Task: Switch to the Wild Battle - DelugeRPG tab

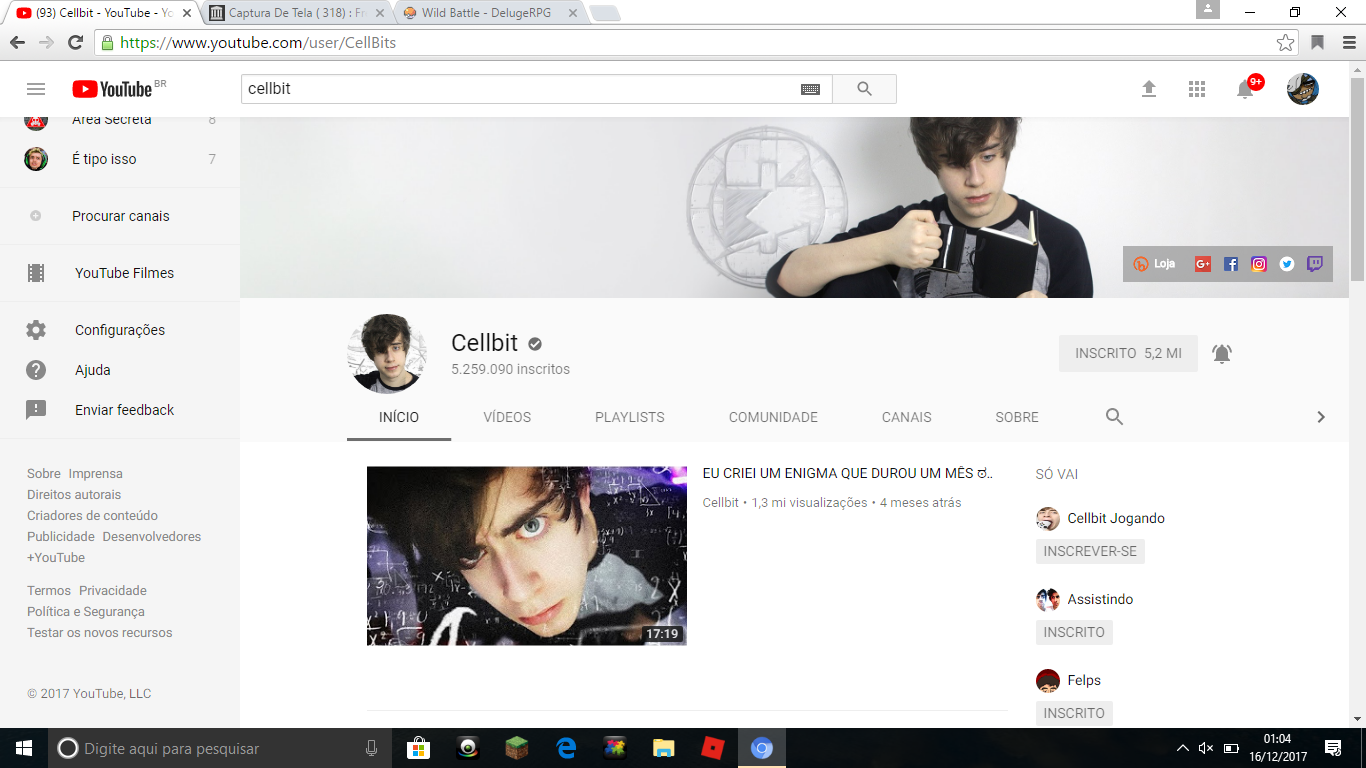Action: (491, 13)
